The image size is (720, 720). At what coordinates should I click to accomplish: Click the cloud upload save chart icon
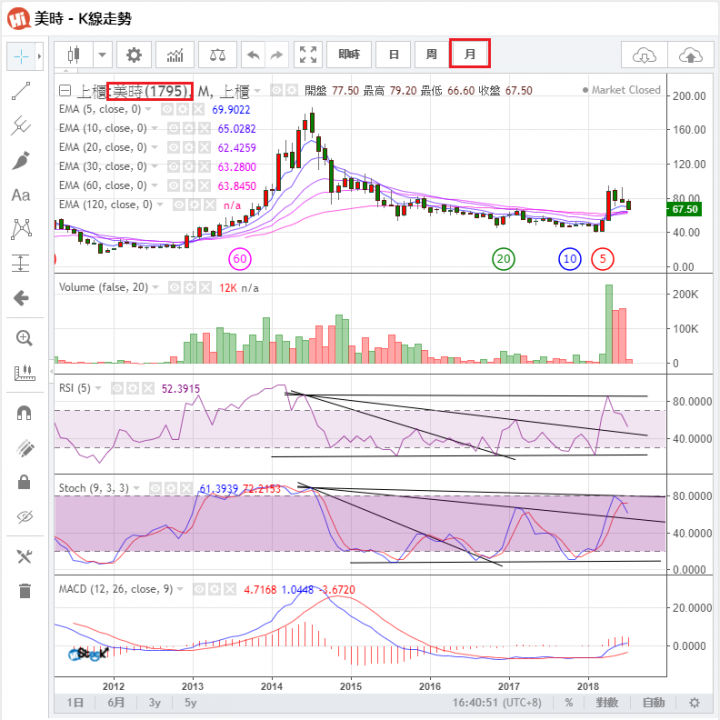click(691, 56)
